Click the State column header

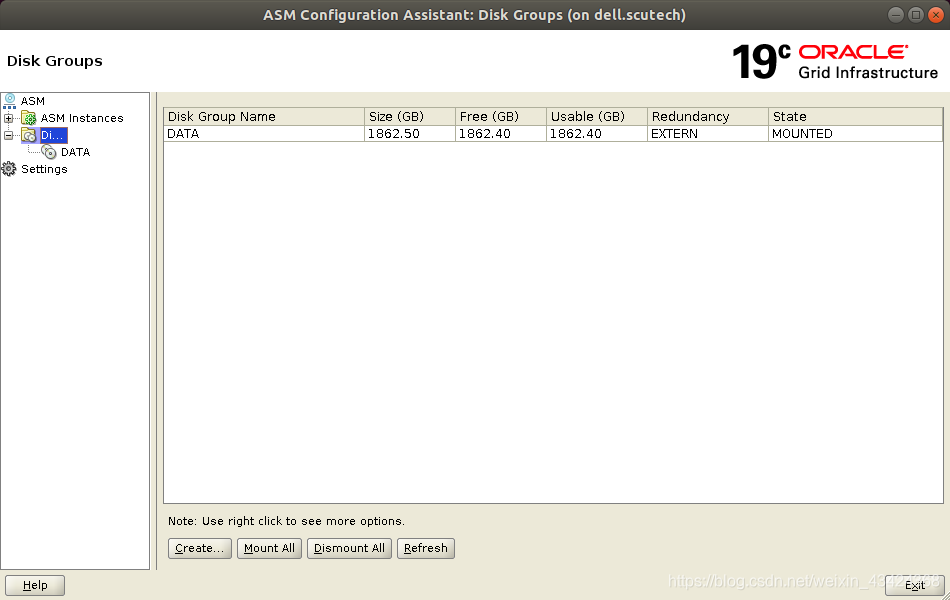click(856, 116)
